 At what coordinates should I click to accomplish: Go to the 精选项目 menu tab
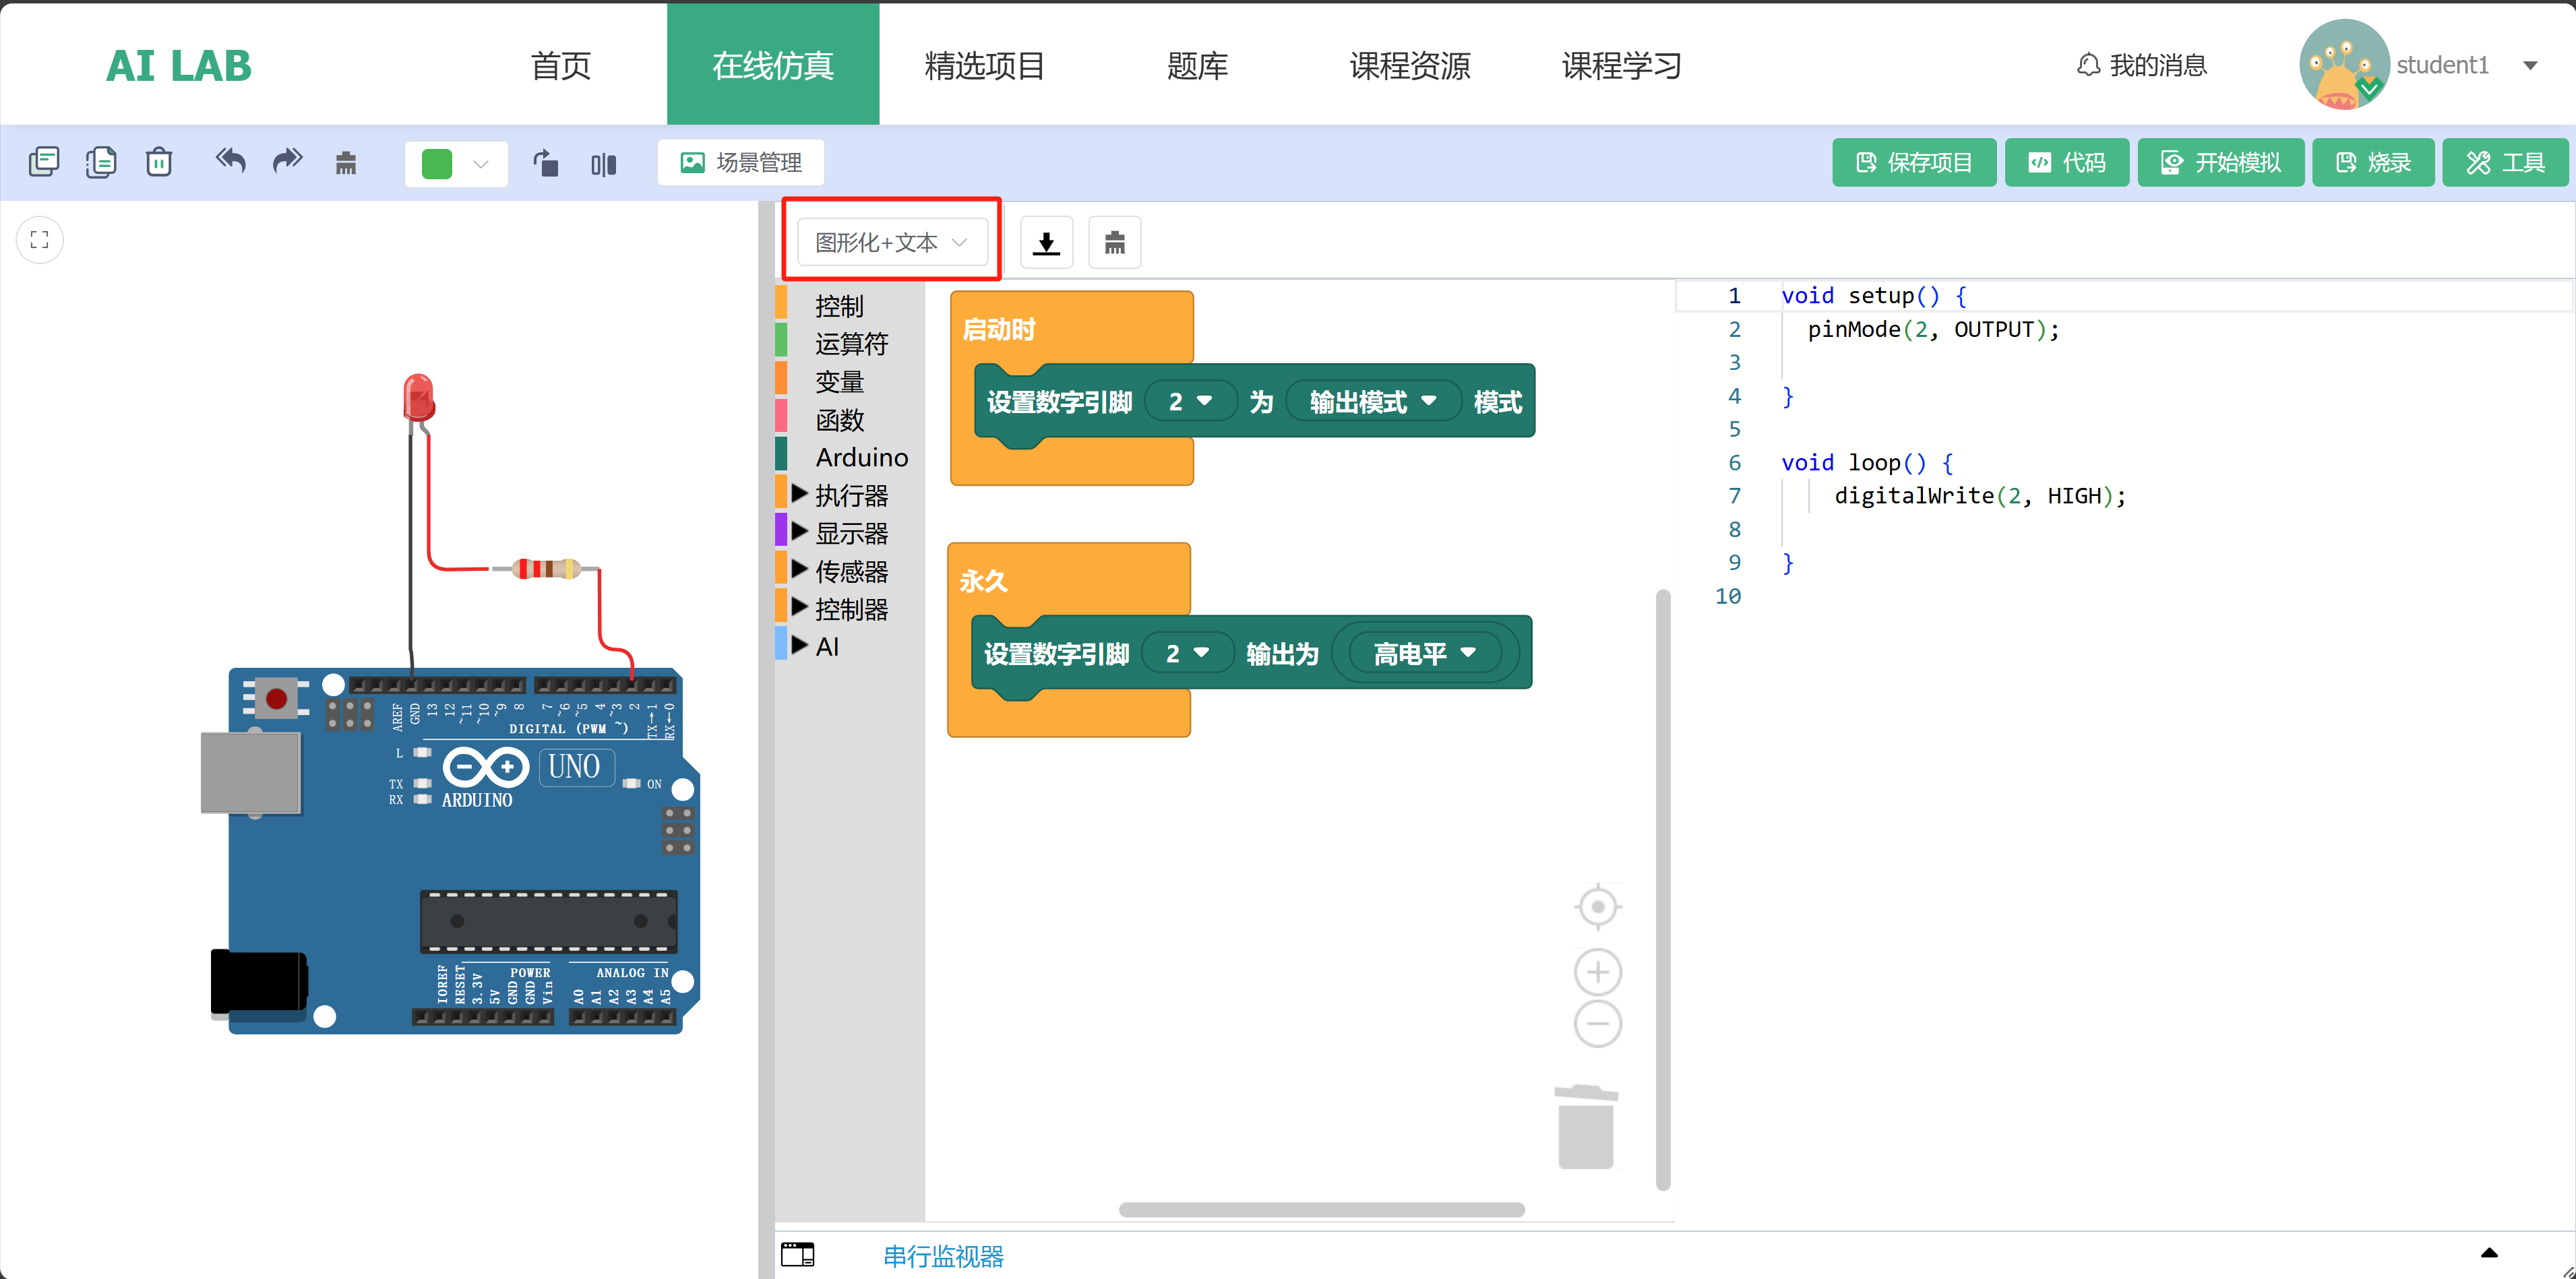tap(984, 65)
